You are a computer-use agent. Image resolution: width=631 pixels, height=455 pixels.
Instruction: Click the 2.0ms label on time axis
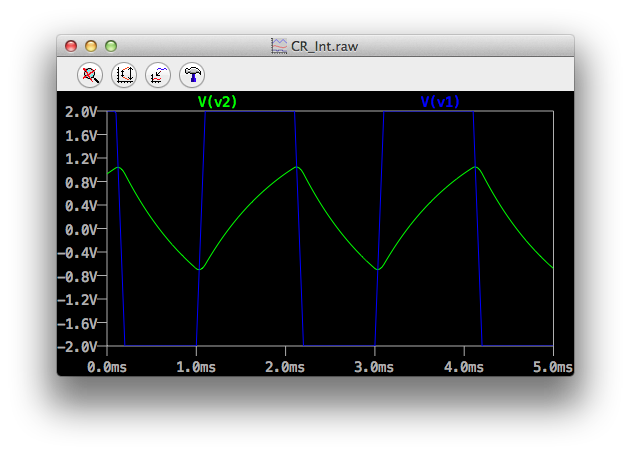[x=285, y=367]
